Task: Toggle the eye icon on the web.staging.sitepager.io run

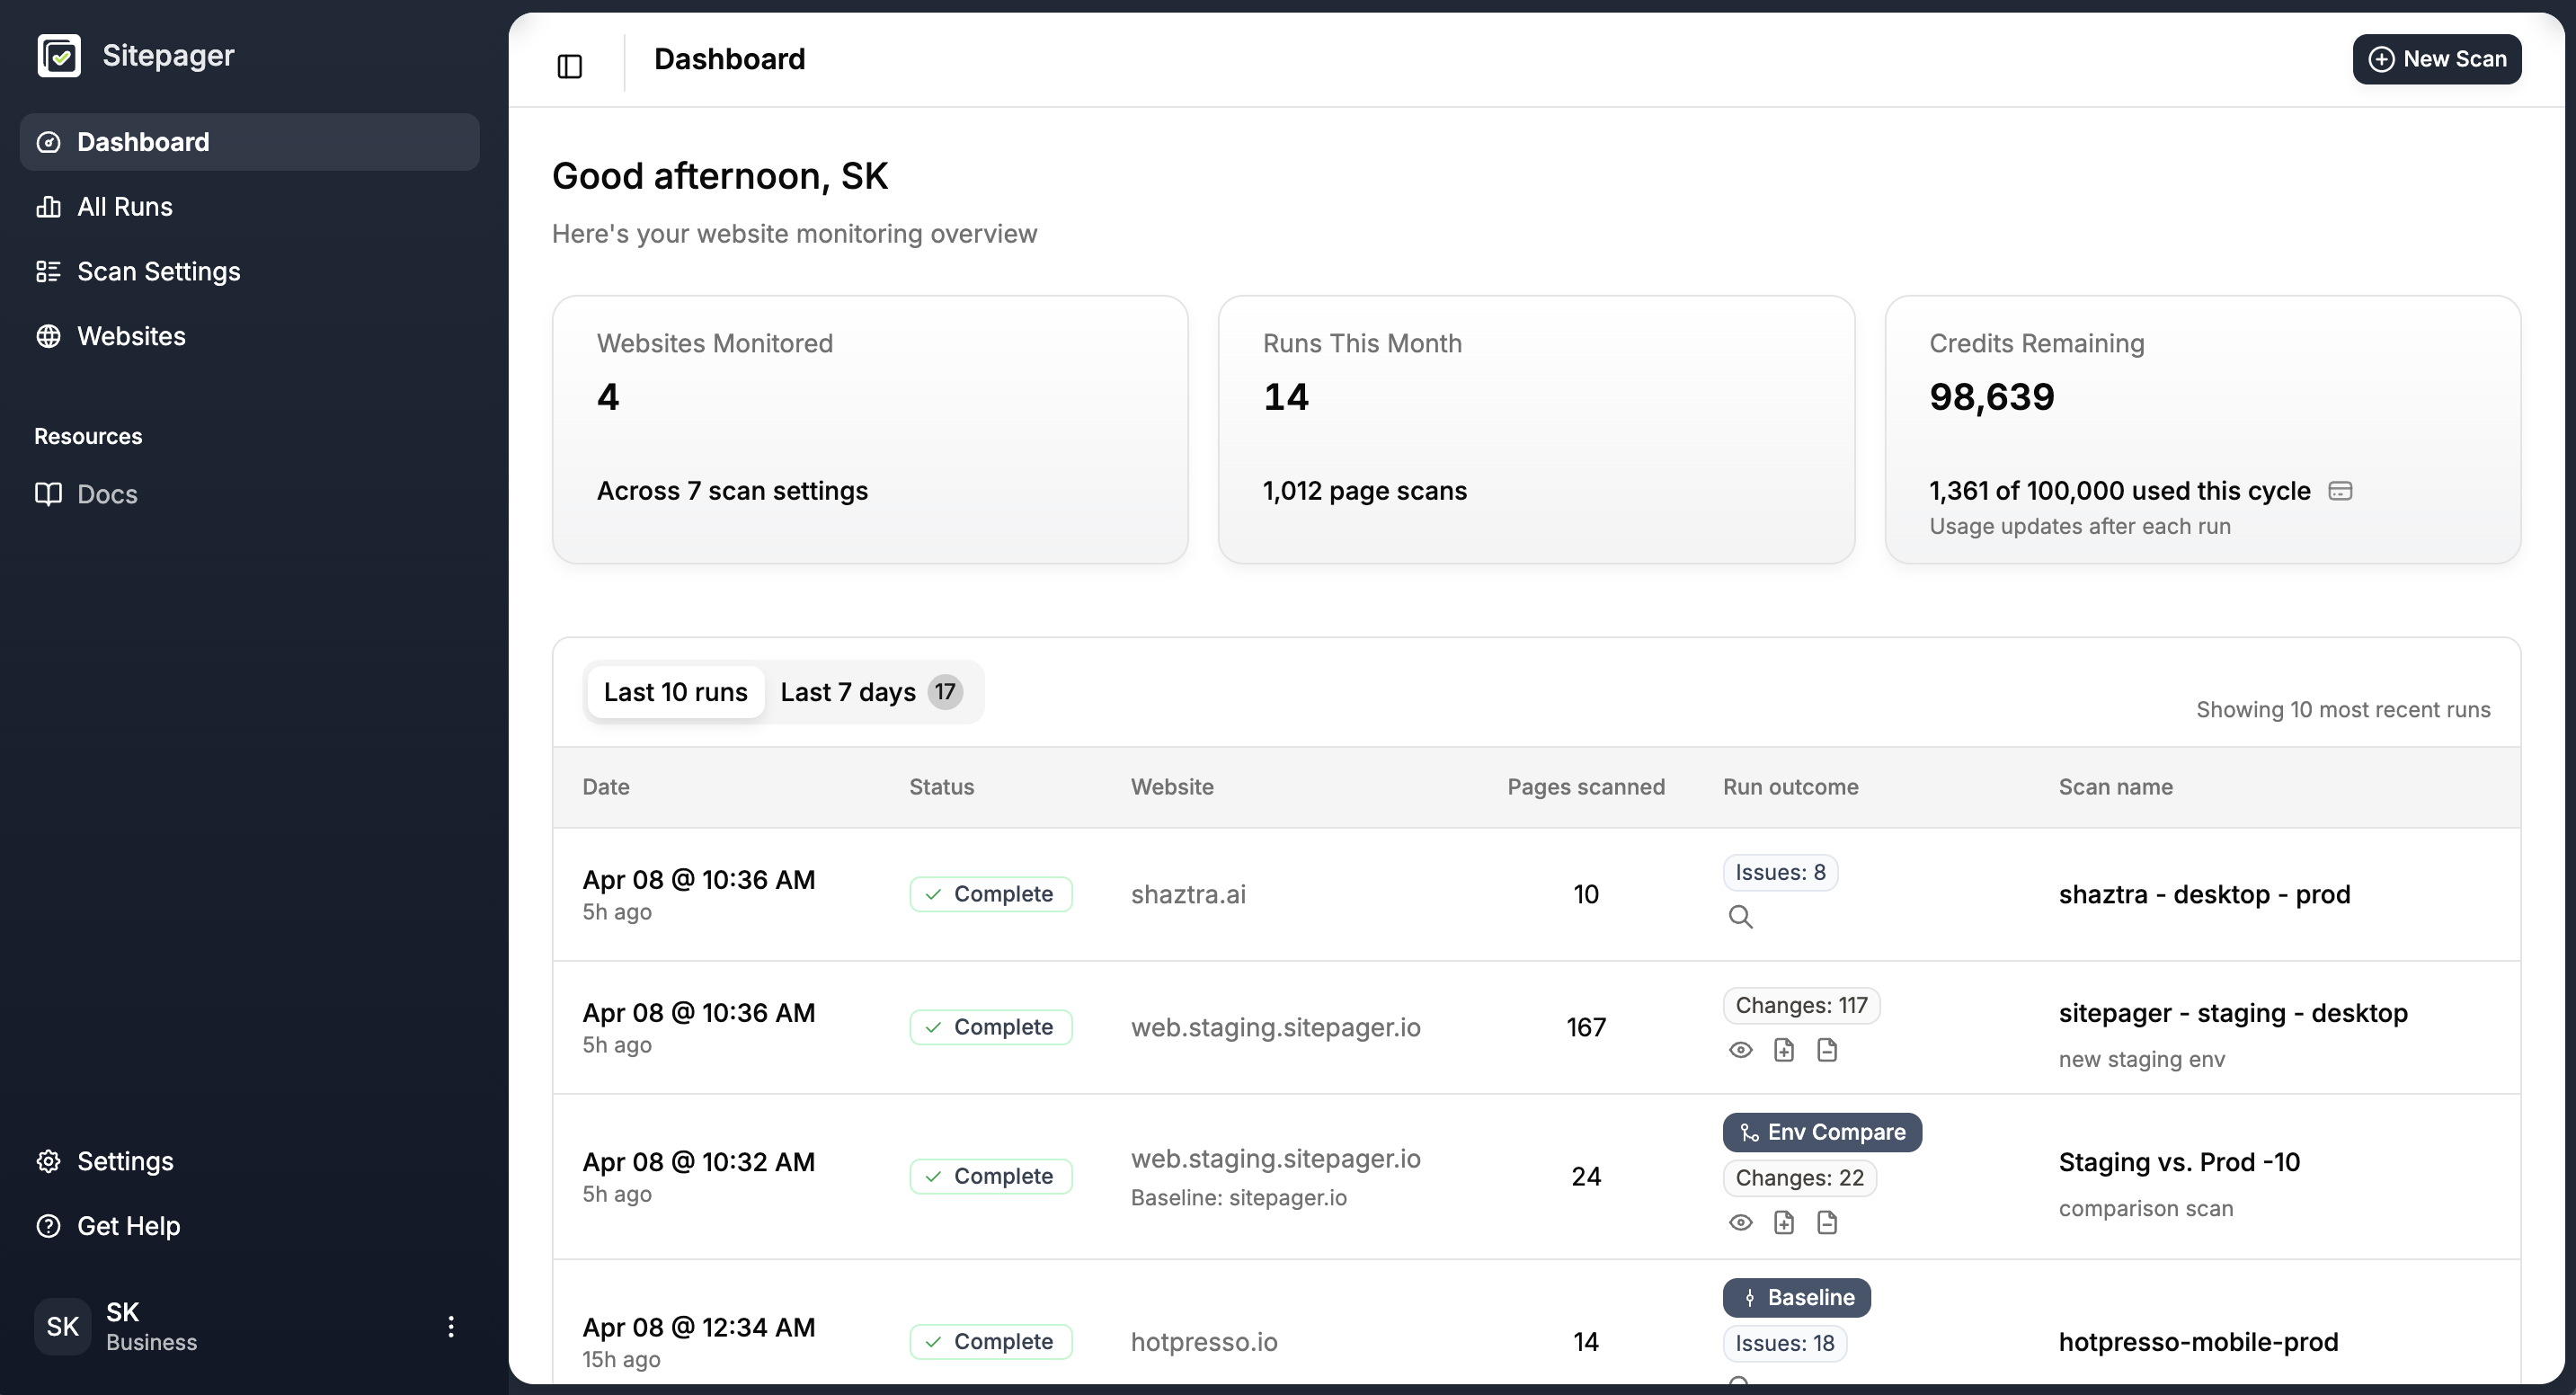Action: (x=1741, y=1050)
